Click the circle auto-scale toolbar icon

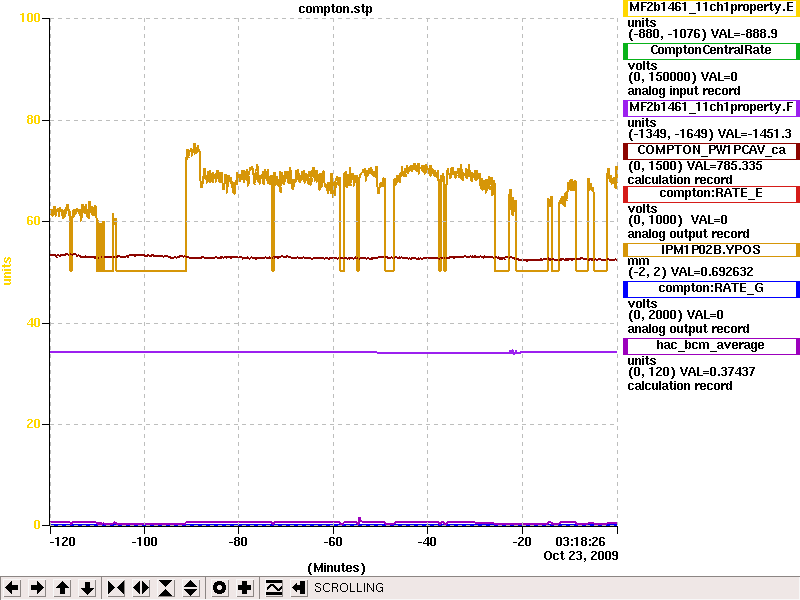219,588
